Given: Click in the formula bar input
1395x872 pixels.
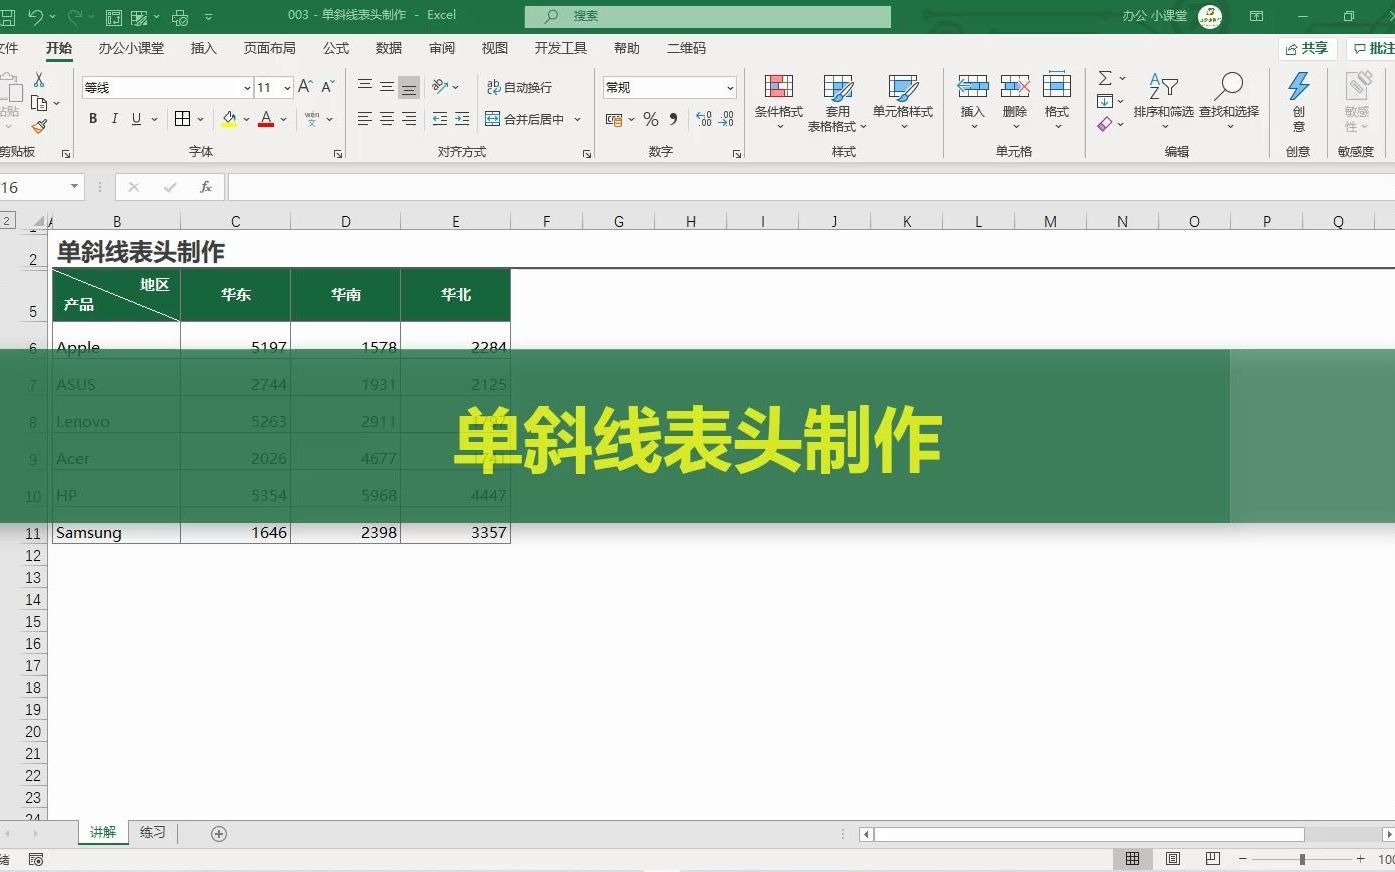Looking at the screenshot, I should click(x=810, y=187).
